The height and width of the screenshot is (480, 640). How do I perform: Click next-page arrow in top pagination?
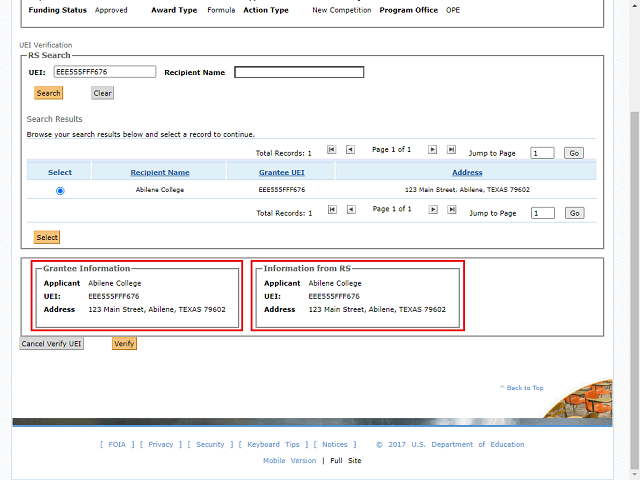[x=433, y=150]
